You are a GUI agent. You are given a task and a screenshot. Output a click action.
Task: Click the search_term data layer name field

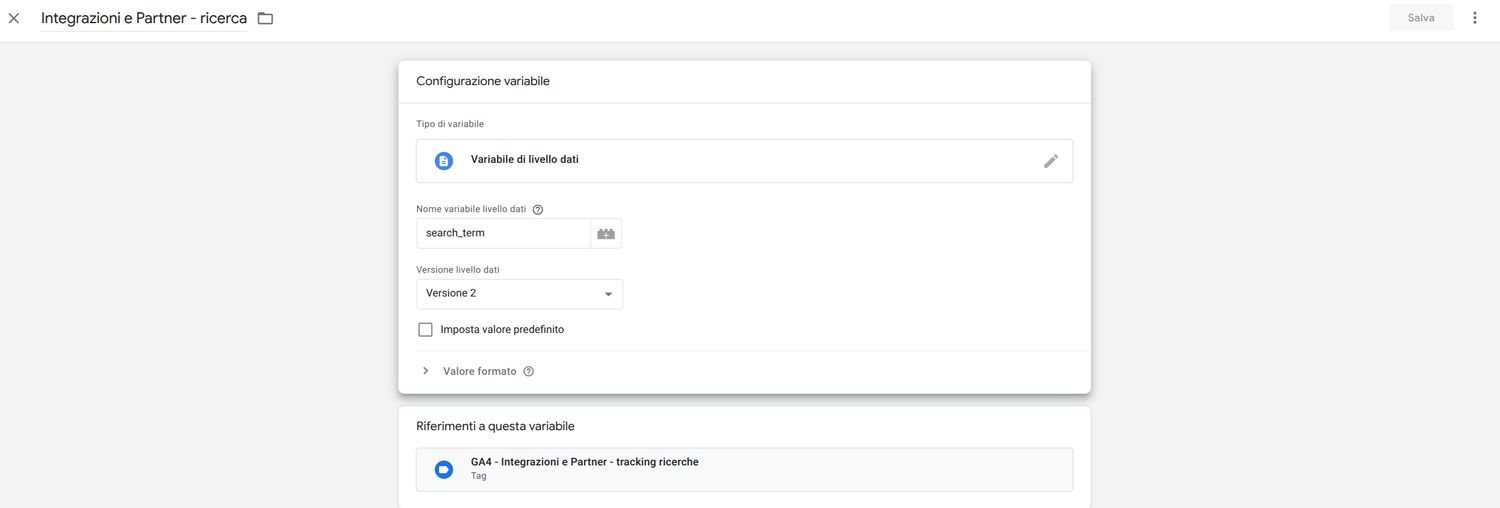click(x=503, y=234)
